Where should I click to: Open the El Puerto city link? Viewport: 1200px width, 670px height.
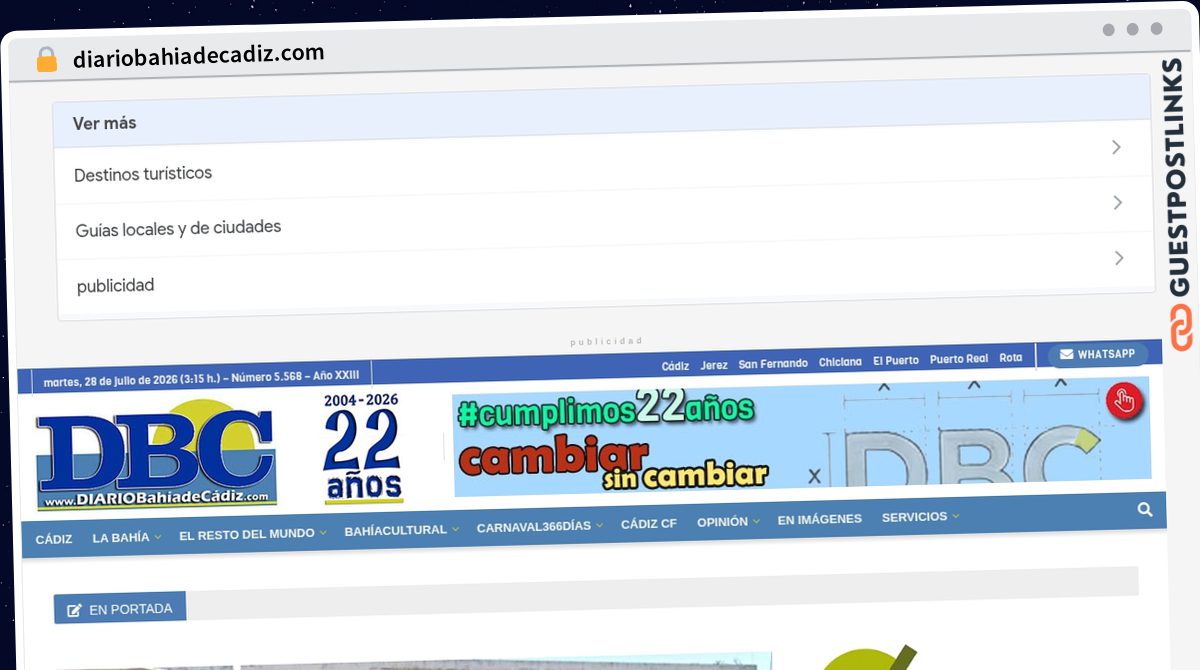(896, 361)
